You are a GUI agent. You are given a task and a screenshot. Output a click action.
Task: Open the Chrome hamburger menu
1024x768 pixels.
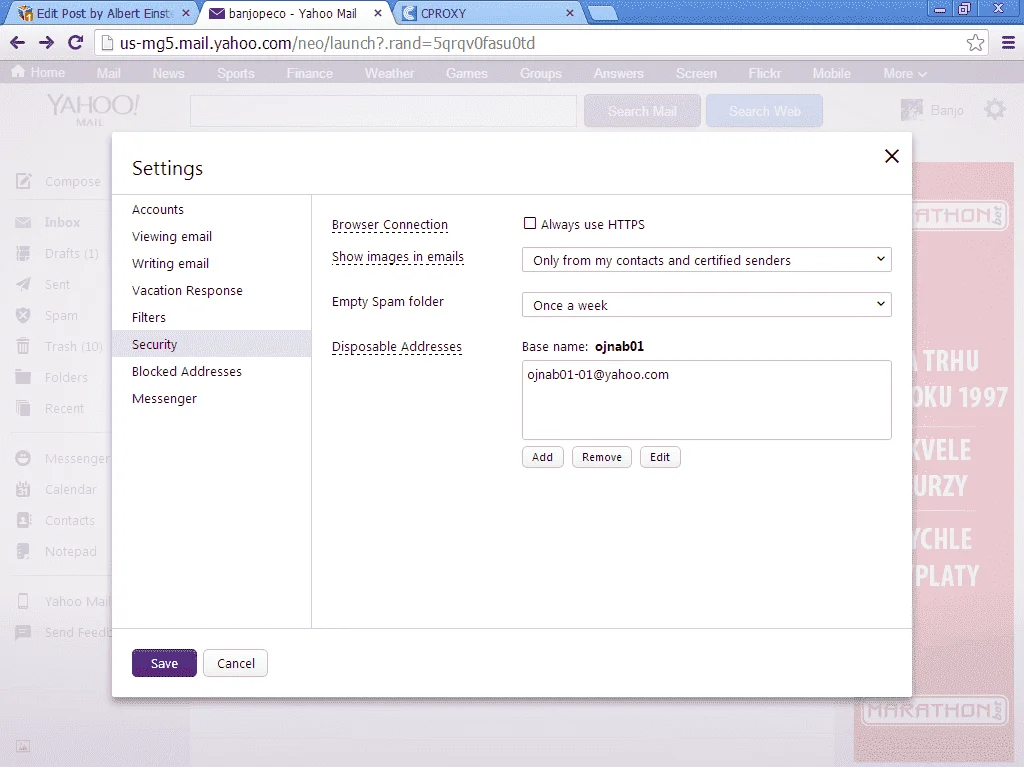[x=1008, y=43]
